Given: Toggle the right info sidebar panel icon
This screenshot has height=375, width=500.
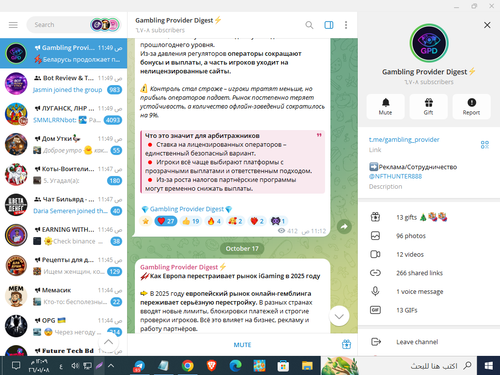Looking at the screenshot, I should point(329,25).
